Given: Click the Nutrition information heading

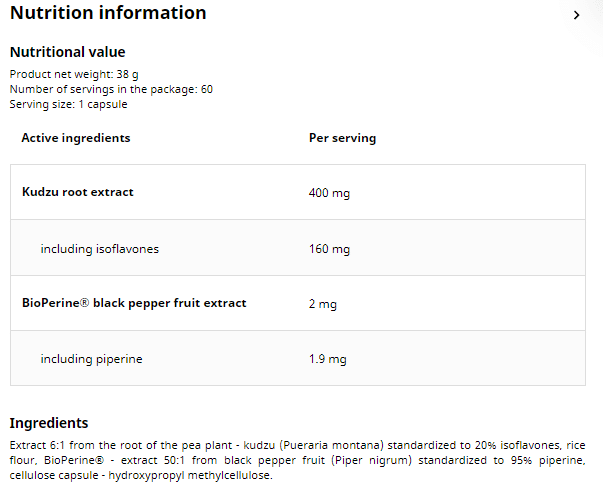Looking at the screenshot, I should [x=108, y=13].
